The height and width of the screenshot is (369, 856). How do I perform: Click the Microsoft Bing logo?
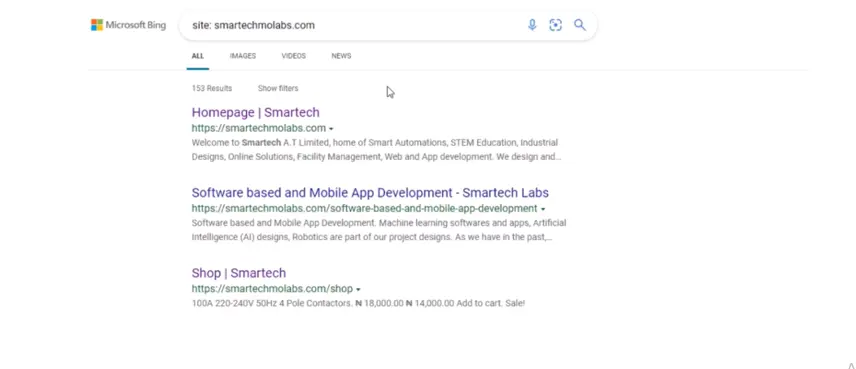tap(128, 25)
